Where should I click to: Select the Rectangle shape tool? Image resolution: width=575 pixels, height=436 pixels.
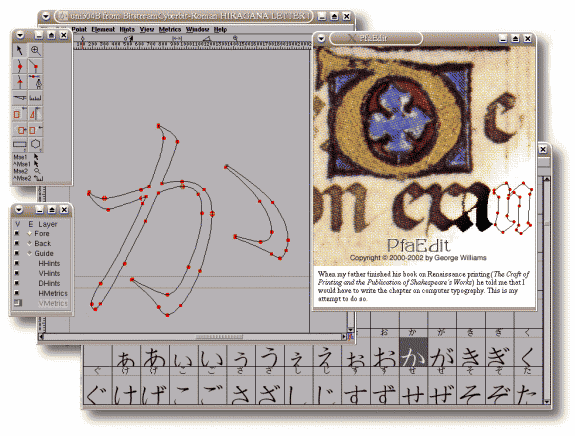[19, 144]
